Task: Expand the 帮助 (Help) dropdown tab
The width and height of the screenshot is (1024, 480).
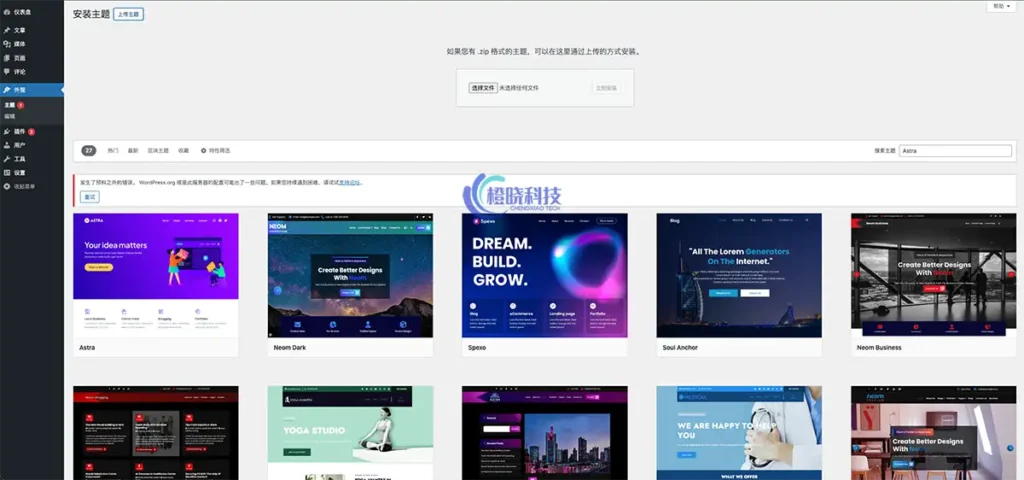Action: coord(999,6)
